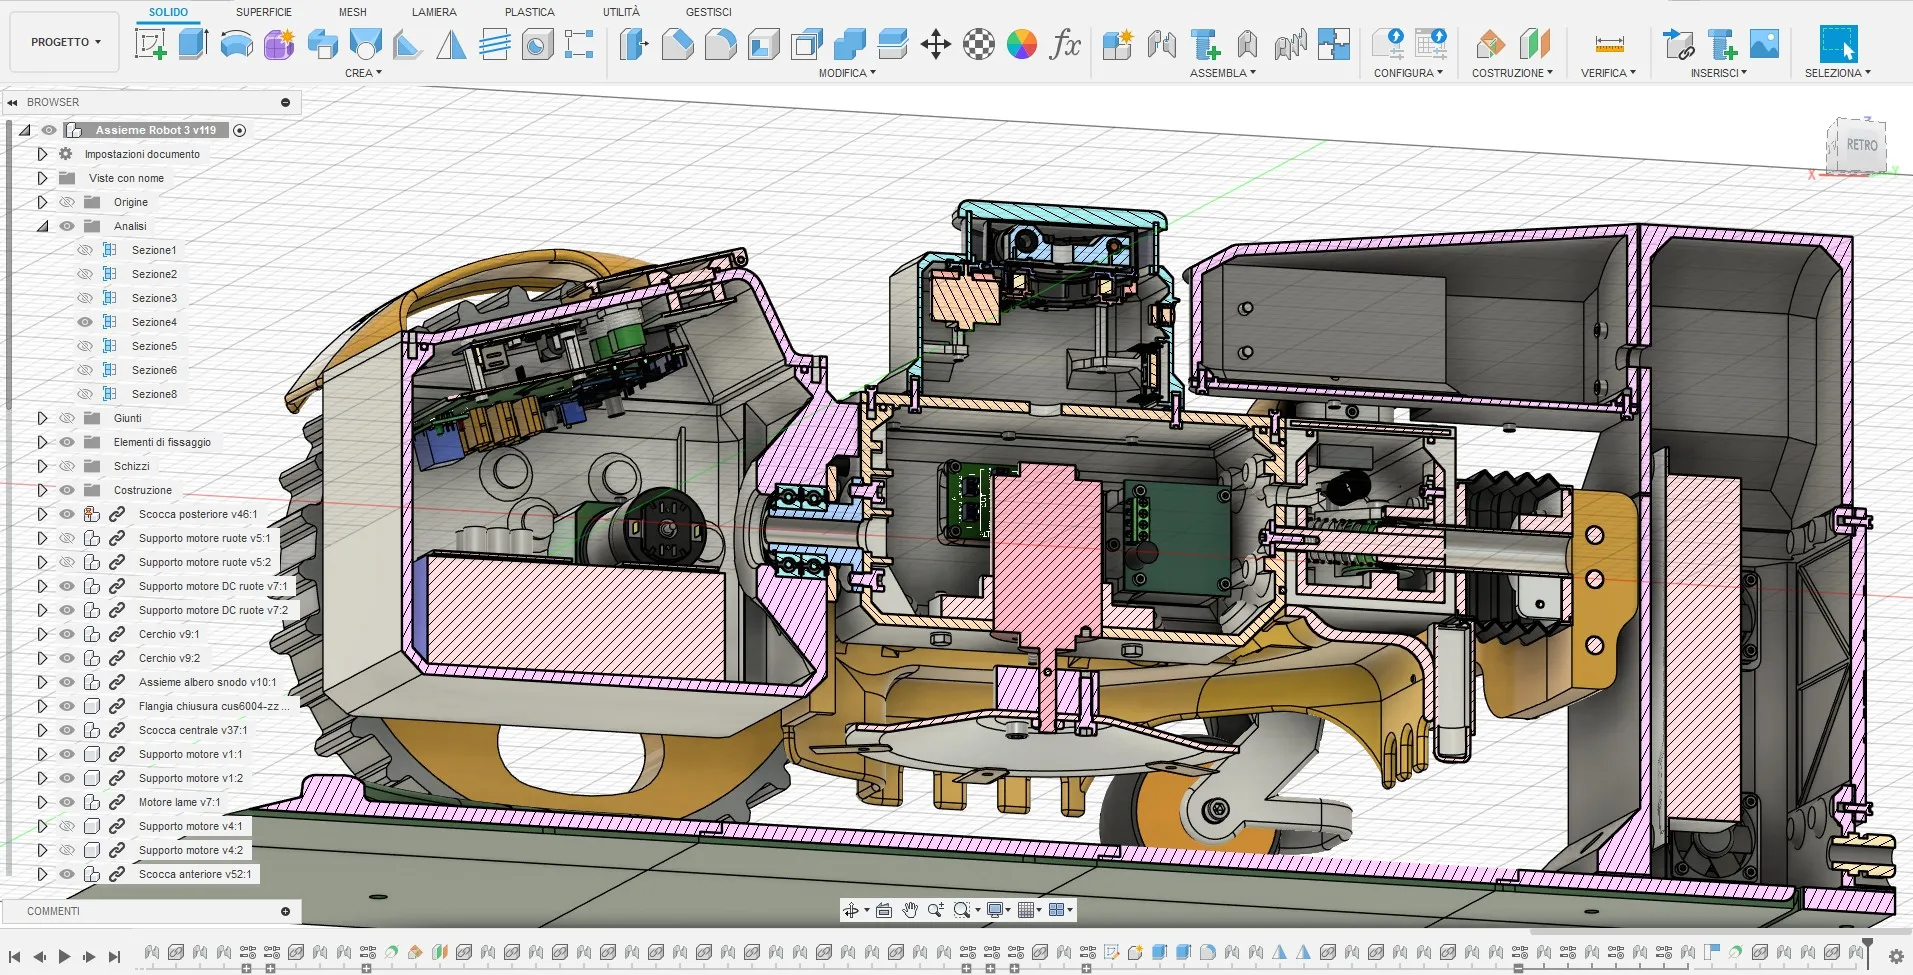
Task: Play the timeline
Action: click(x=64, y=957)
